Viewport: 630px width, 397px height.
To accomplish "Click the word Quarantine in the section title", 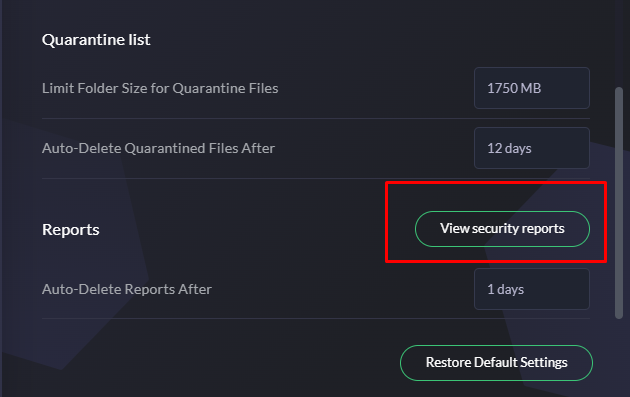I will pyautogui.click(x=83, y=40).
